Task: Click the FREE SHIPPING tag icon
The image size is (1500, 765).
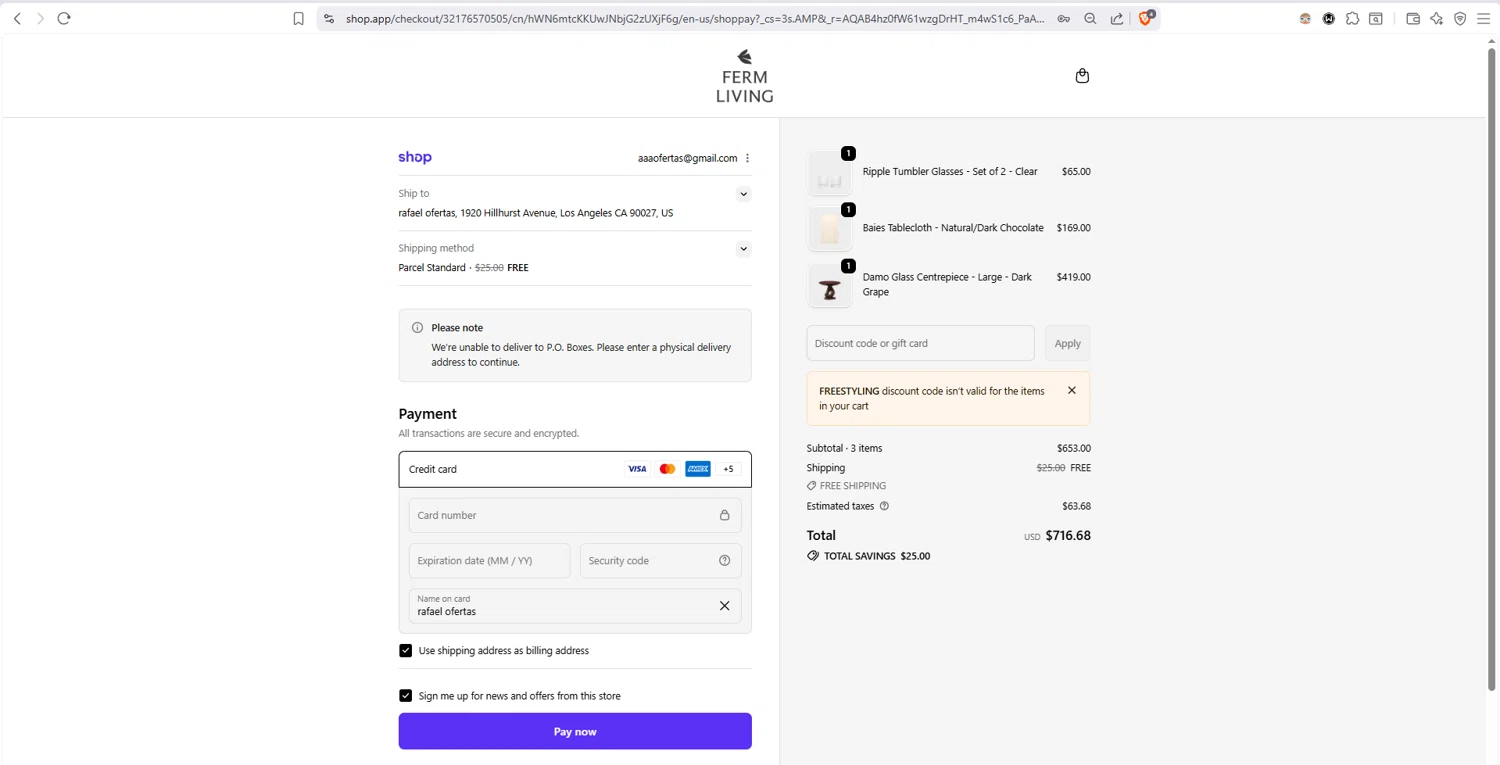Action: tap(812, 486)
